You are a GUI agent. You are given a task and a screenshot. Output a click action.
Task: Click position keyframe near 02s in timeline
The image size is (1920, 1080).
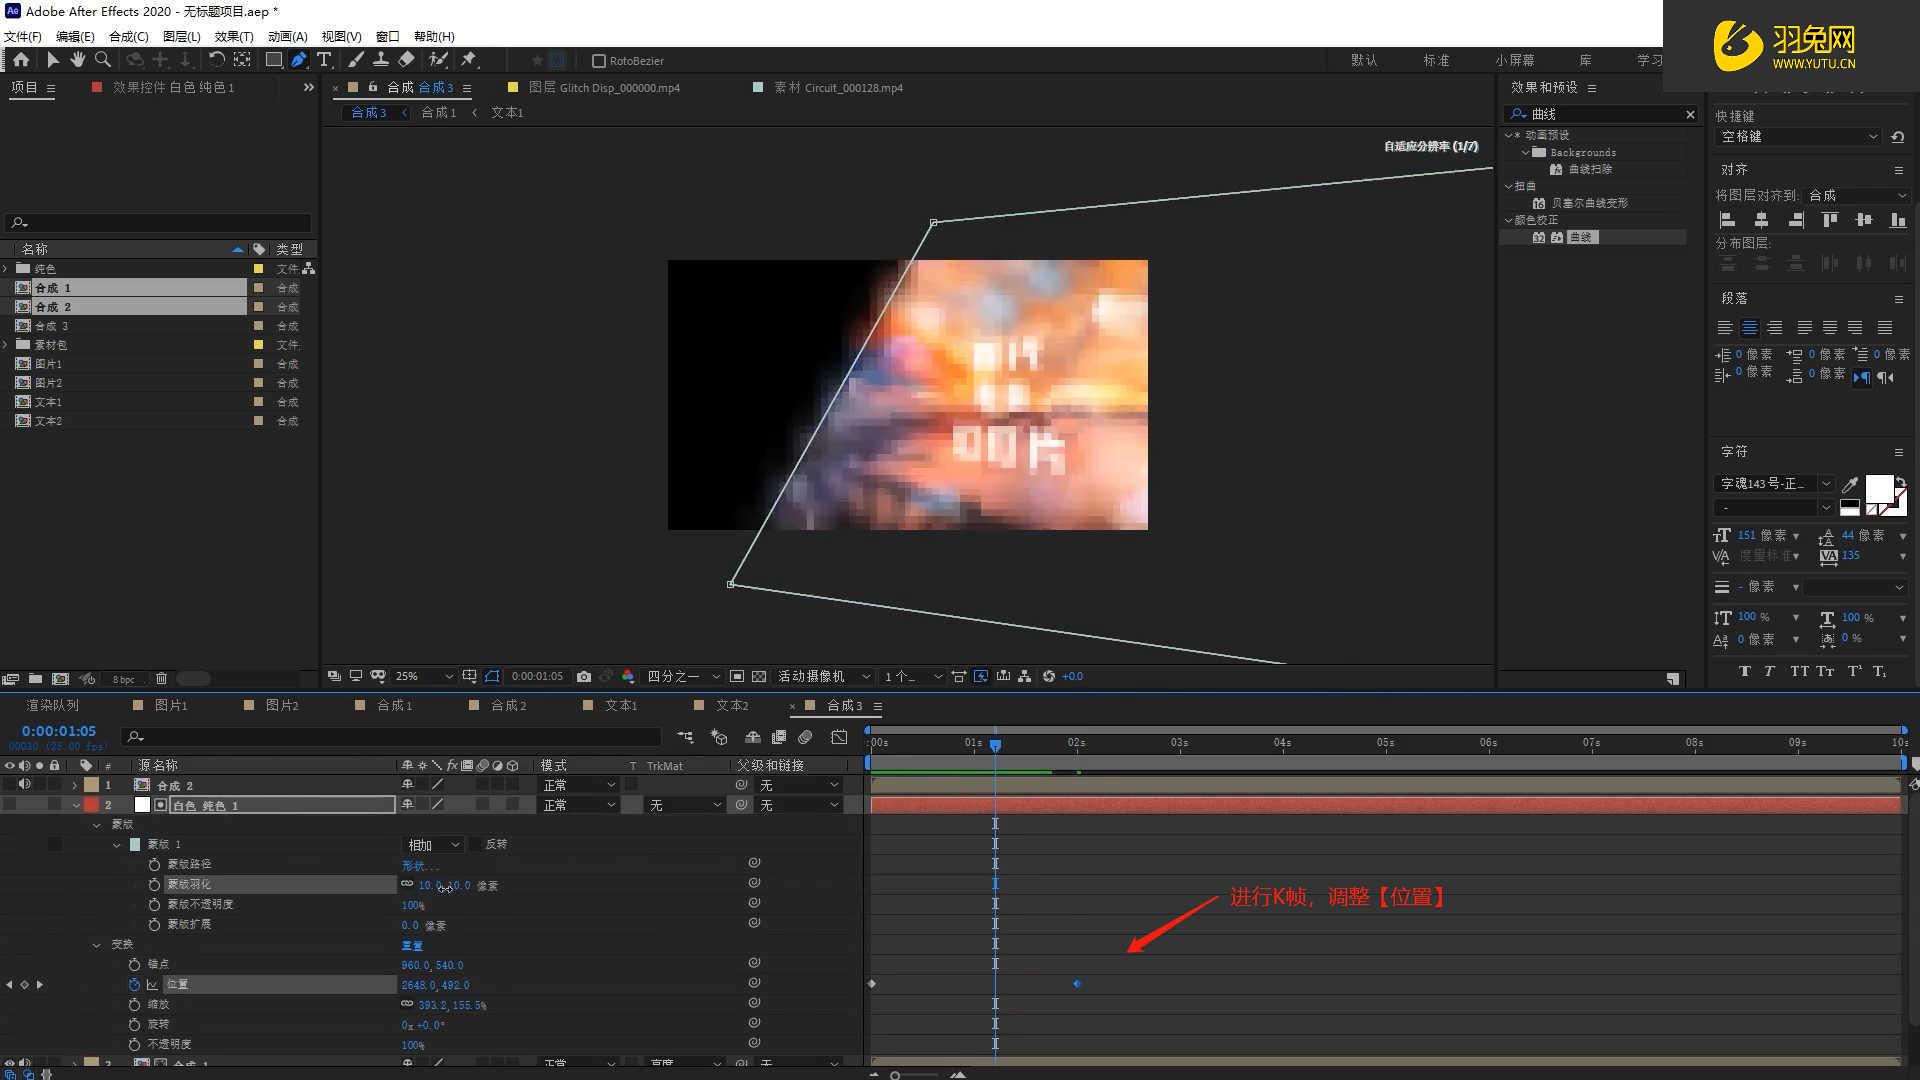[x=1077, y=985]
